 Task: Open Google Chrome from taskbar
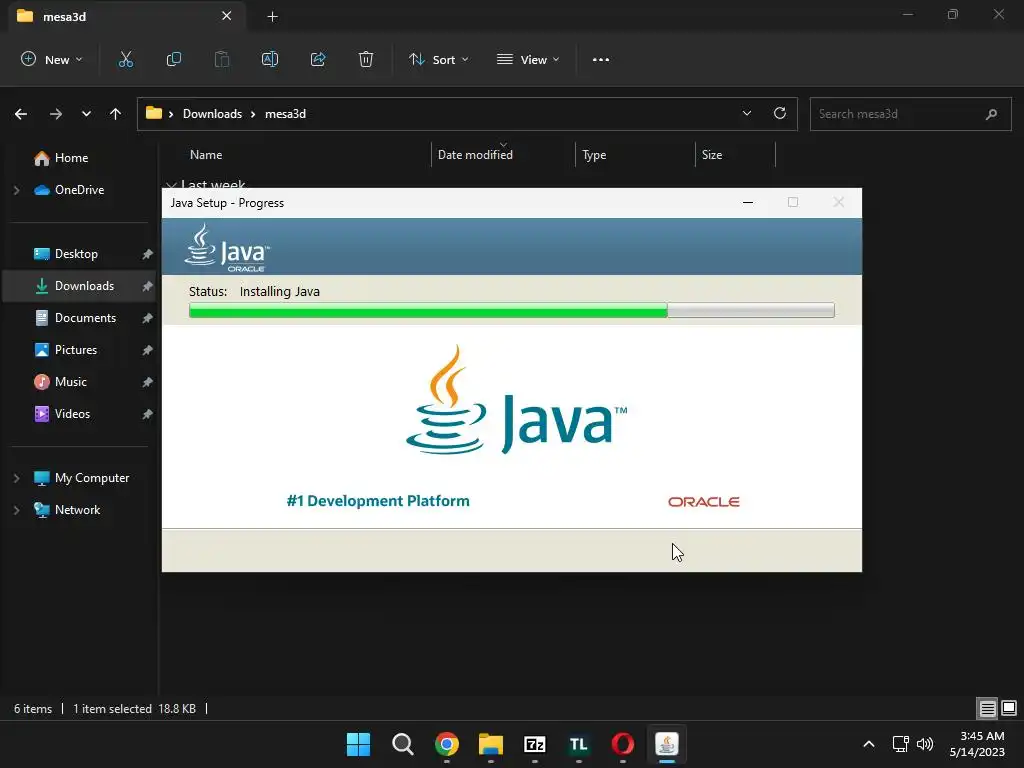click(447, 744)
